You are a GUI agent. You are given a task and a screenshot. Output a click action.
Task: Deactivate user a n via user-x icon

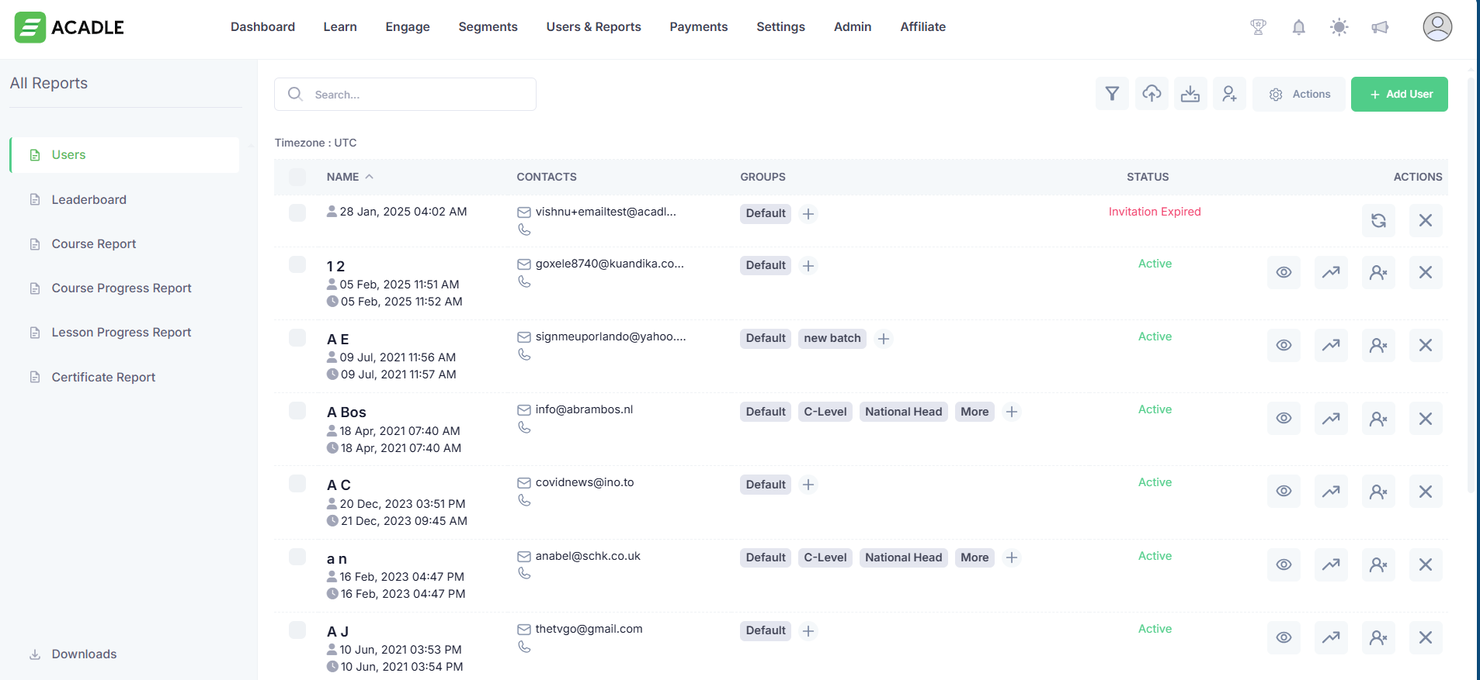1378,564
